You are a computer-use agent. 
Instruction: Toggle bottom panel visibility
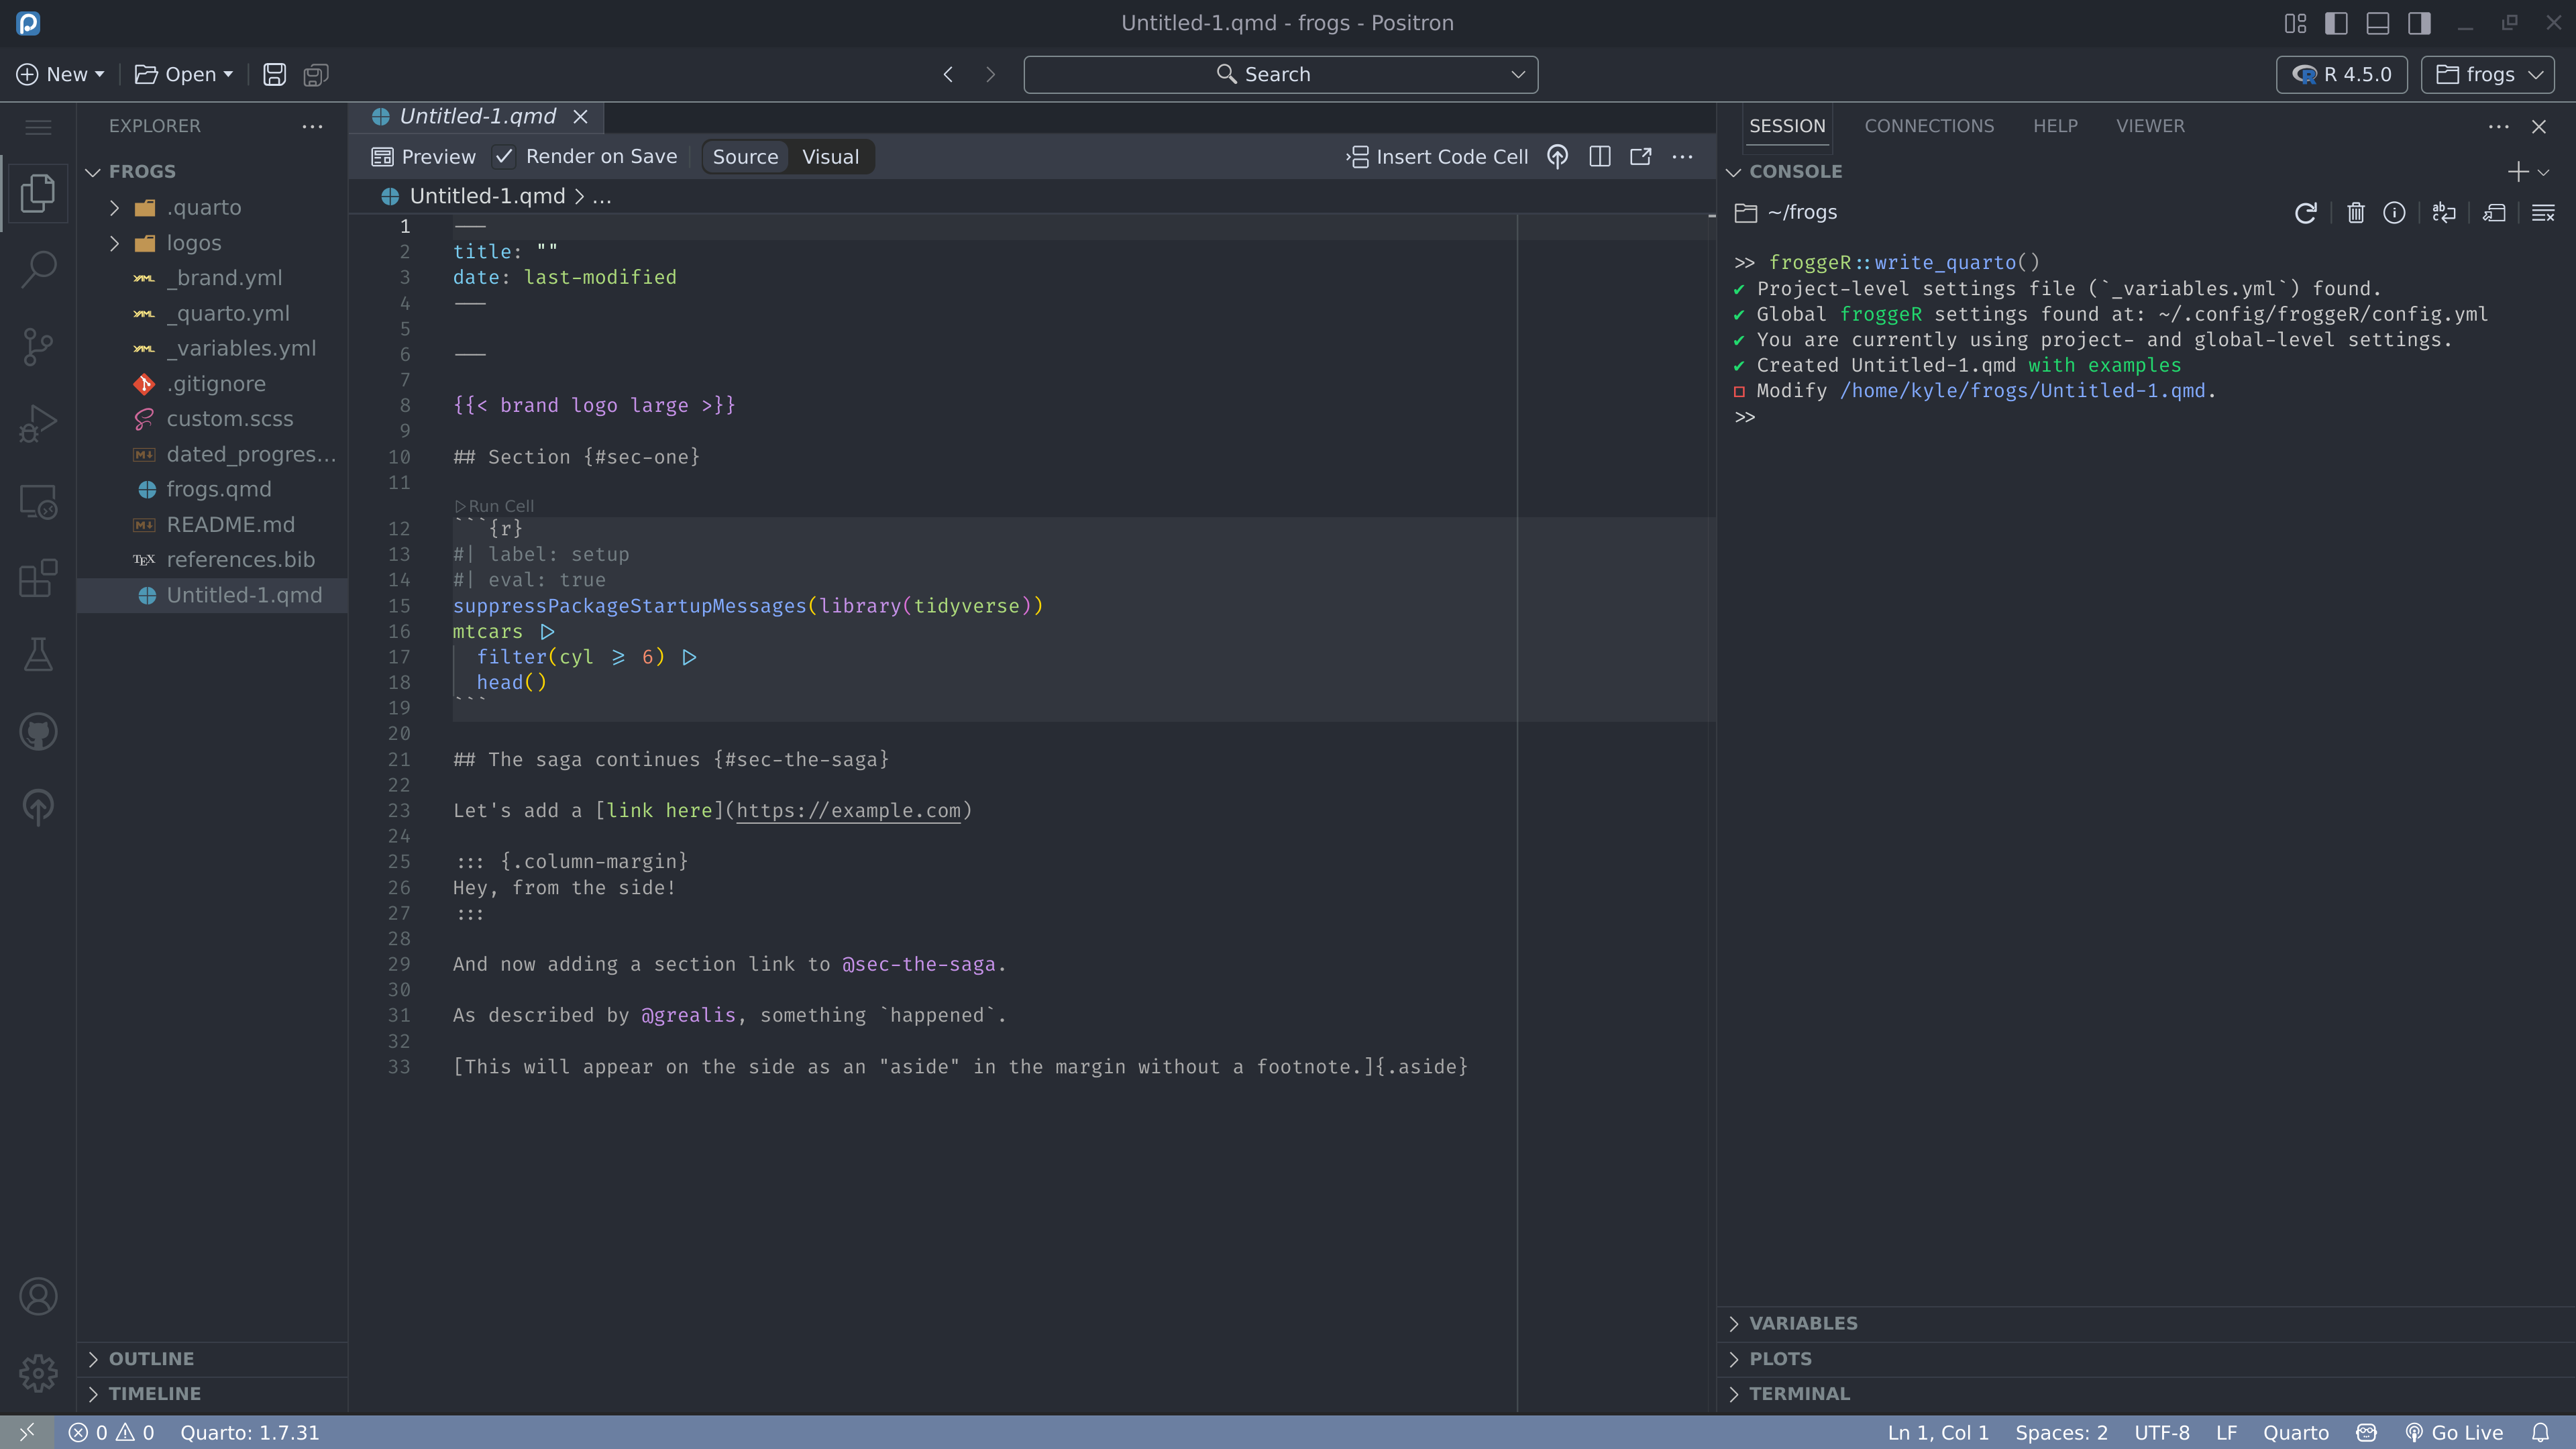click(2378, 23)
